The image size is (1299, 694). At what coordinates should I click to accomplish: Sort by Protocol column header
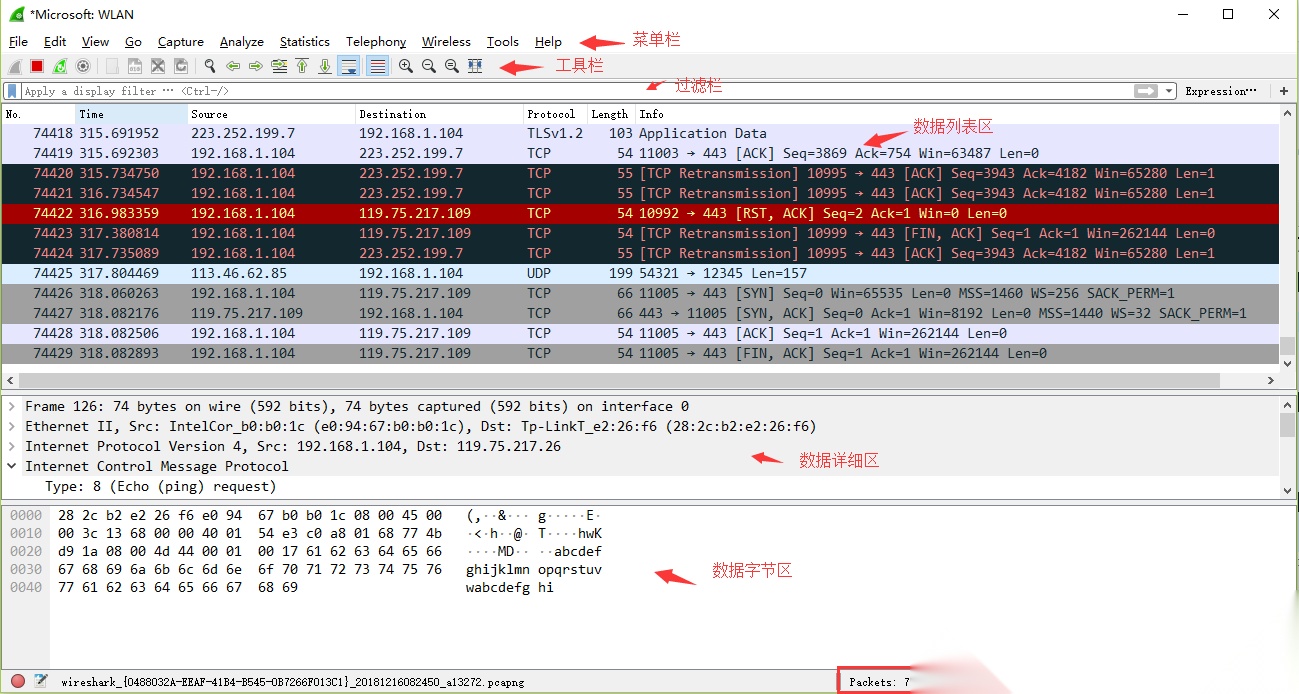(555, 114)
